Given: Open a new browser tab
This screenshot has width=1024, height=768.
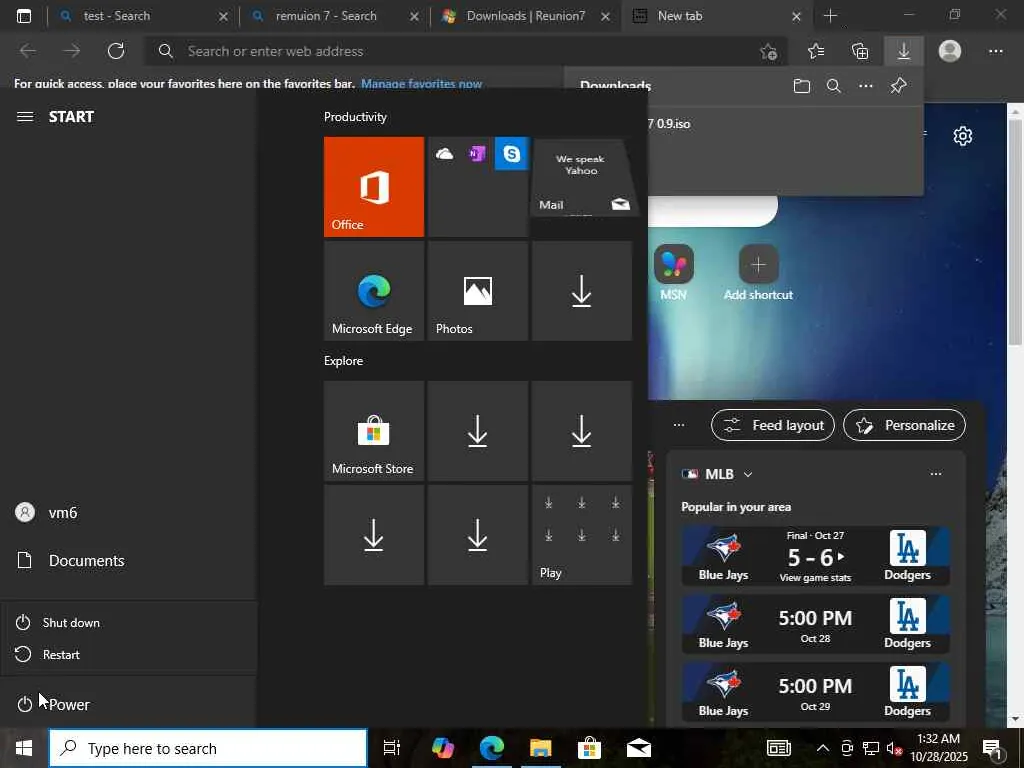Looking at the screenshot, I should (830, 16).
